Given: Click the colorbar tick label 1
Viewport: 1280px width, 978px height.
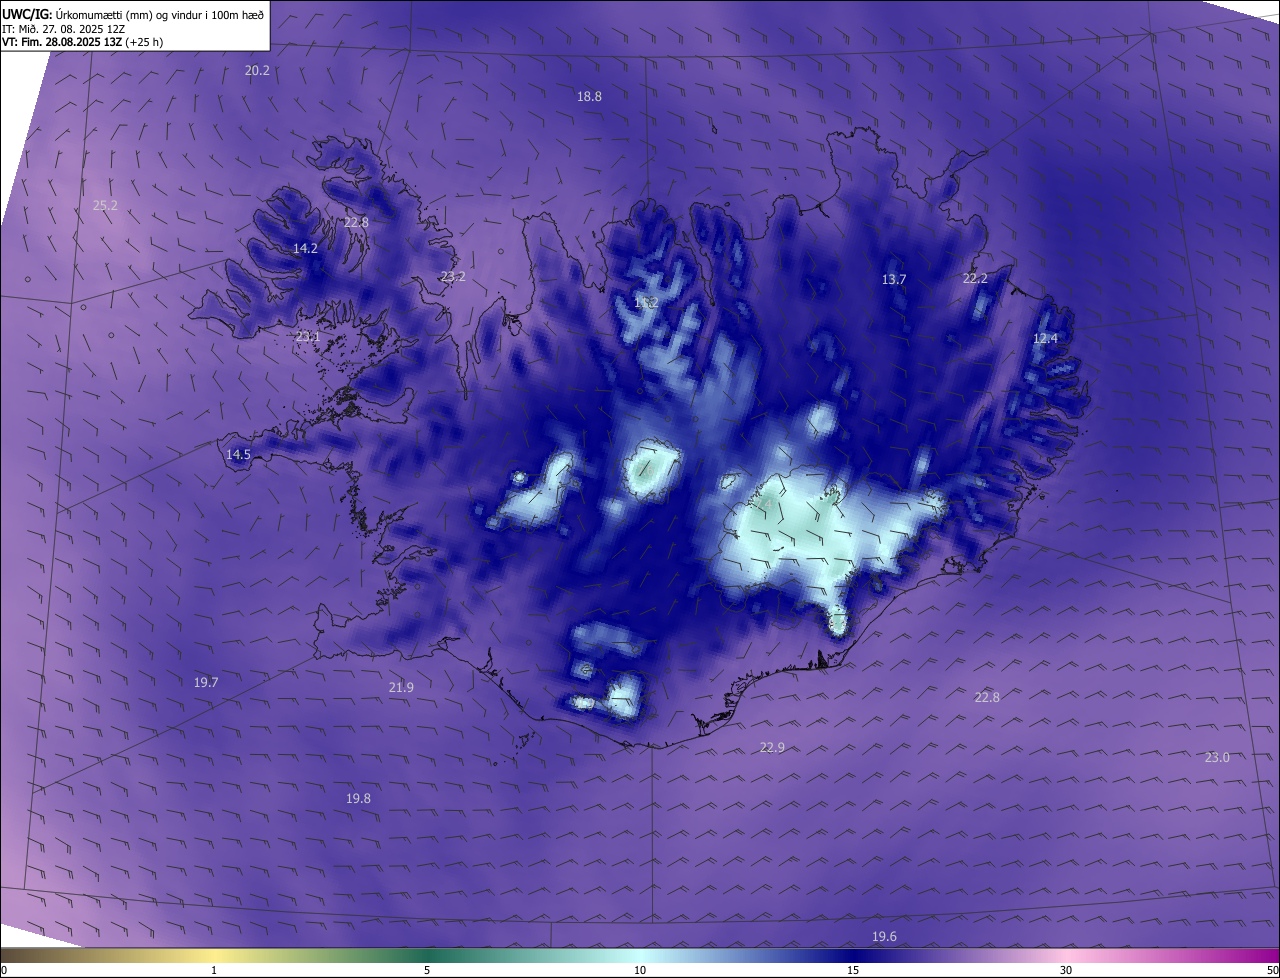Looking at the screenshot, I should coord(214,970).
